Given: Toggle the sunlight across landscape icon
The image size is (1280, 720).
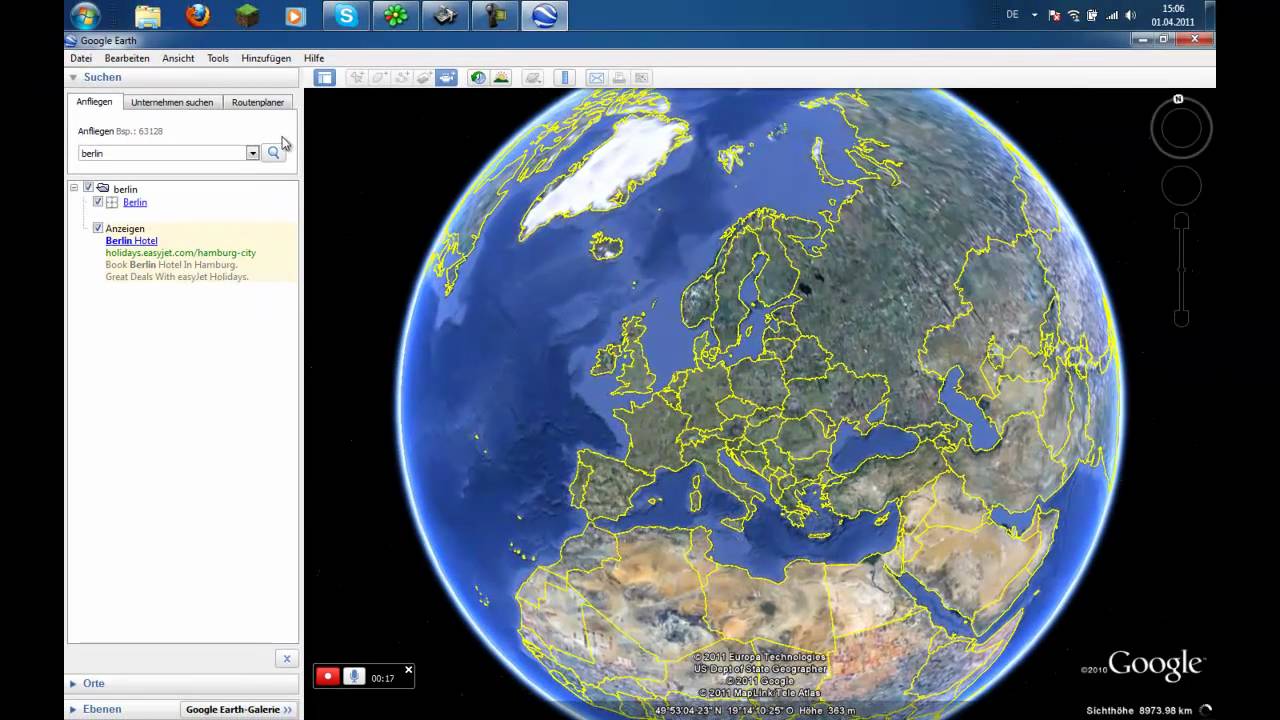Looking at the screenshot, I should tap(501, 77).
